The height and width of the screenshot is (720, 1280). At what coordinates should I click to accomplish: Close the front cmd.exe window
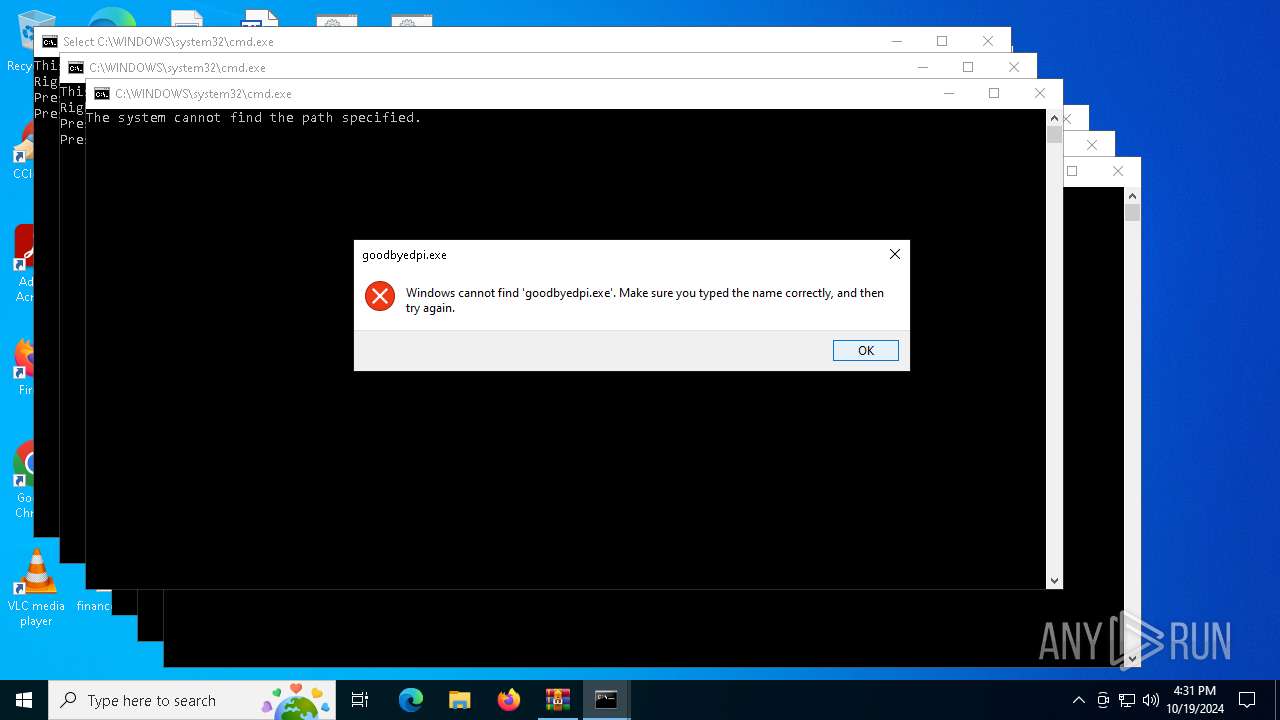tap(1040, 93)
